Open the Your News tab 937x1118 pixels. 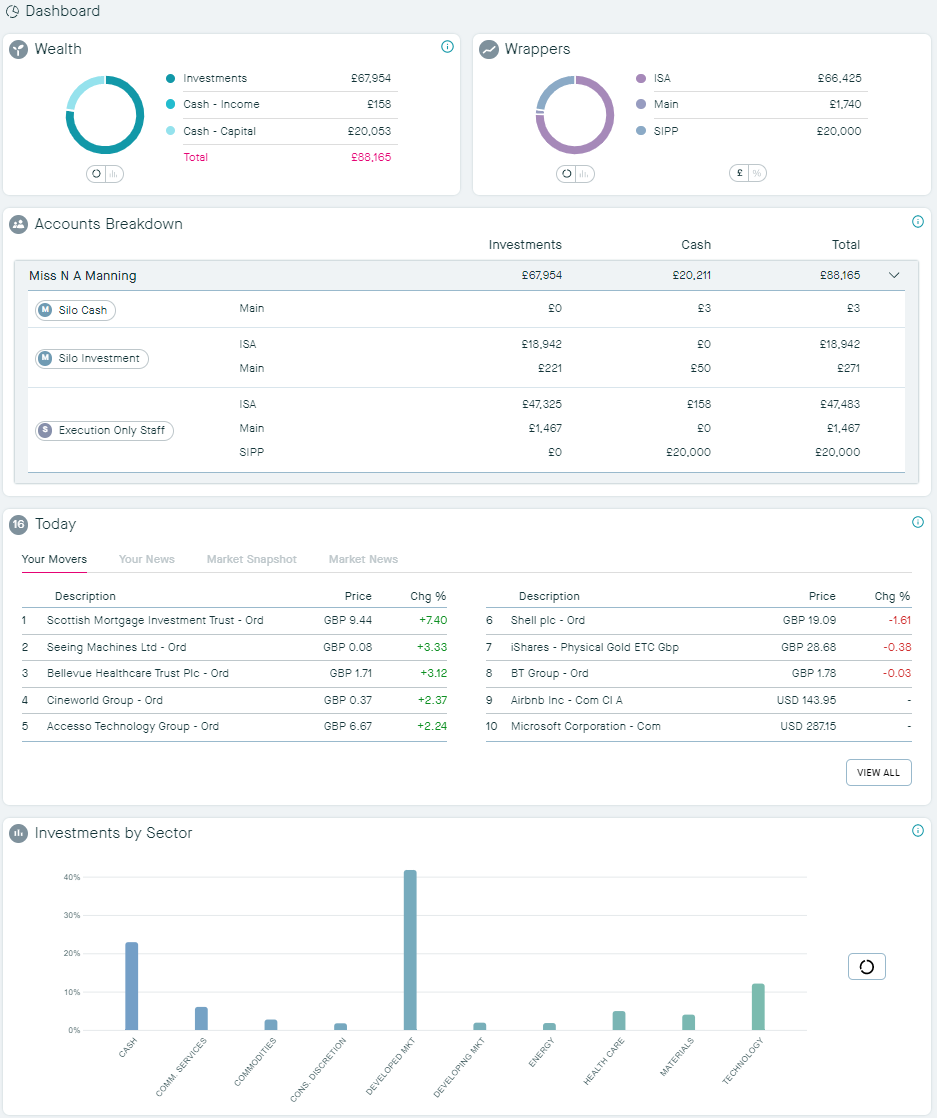point(146,559)
